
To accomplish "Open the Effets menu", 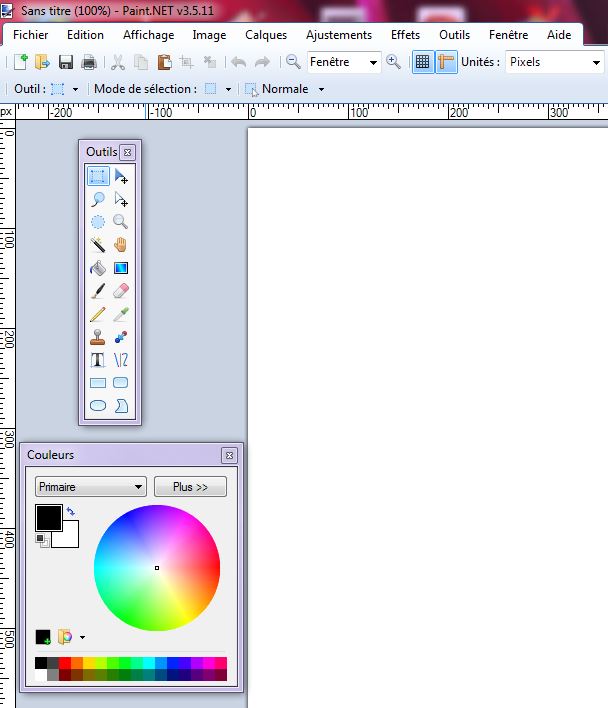I will 405,35.
